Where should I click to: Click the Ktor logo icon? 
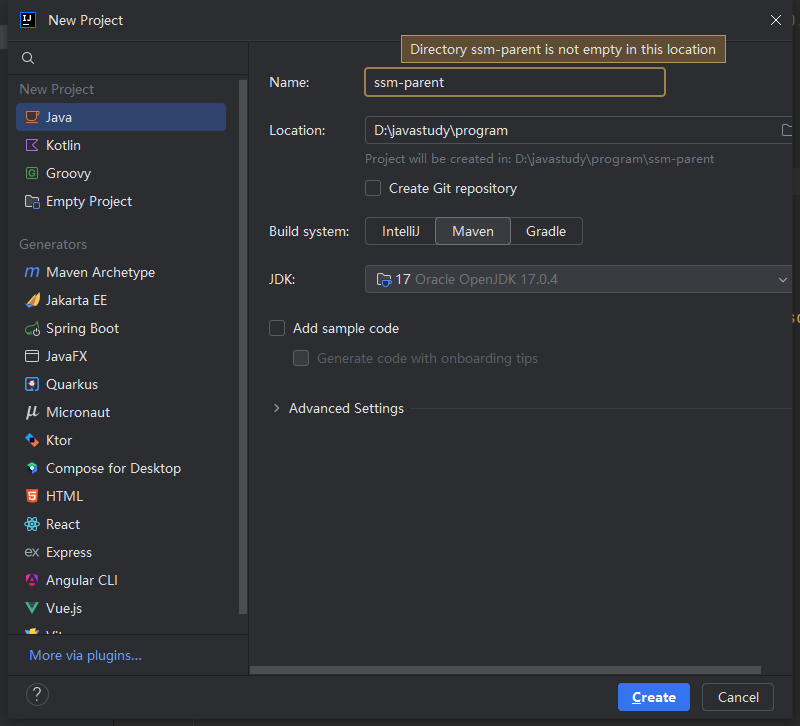coord(32,440)
